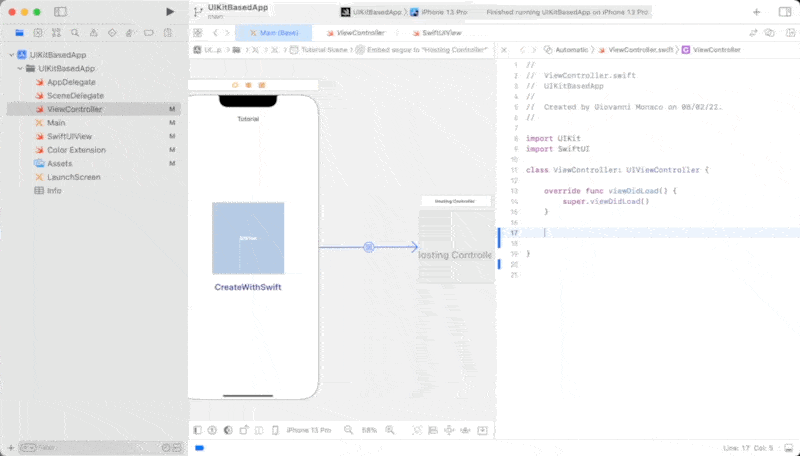Collapse the UIKitBasedApp project root
Screen dimensions: 800x456
click(x=11, y=55)
